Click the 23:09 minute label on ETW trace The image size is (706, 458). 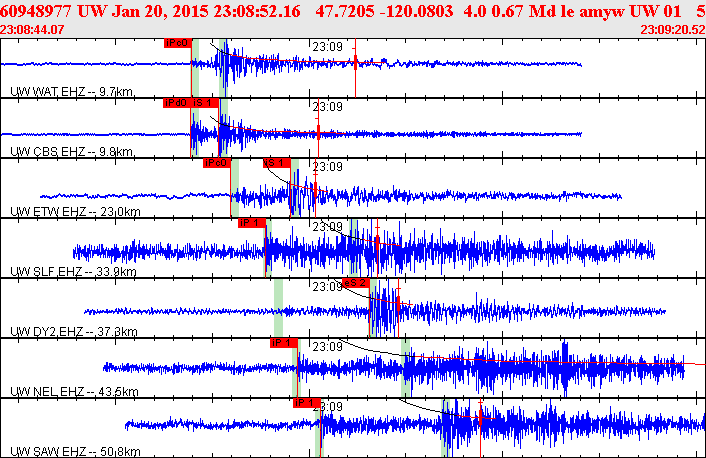pyautogui.click(x=328, y=167)
